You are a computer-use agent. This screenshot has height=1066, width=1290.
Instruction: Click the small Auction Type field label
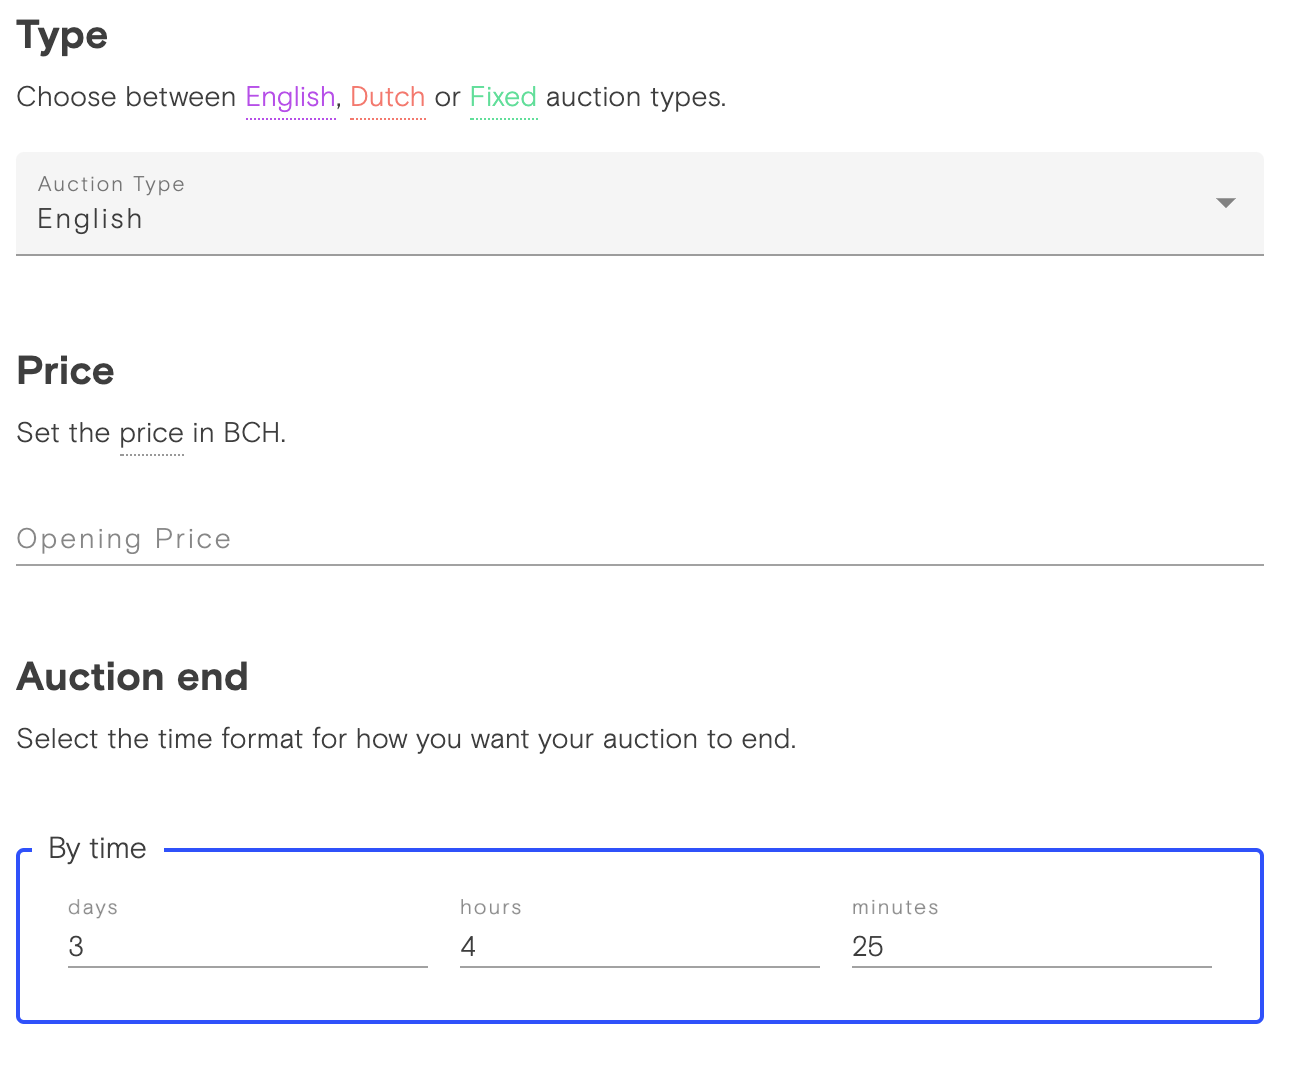coord(111,184)
